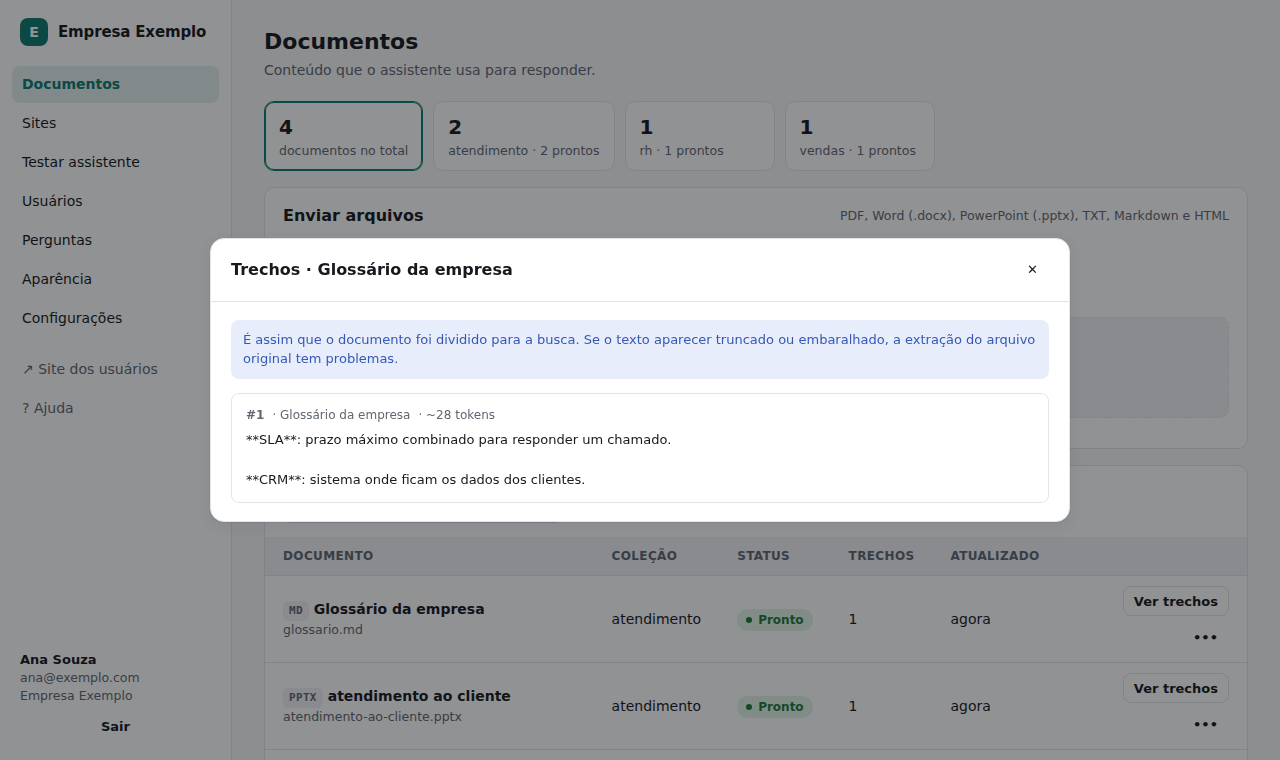Click the blue info notice about document splitting

pos(640,349)
